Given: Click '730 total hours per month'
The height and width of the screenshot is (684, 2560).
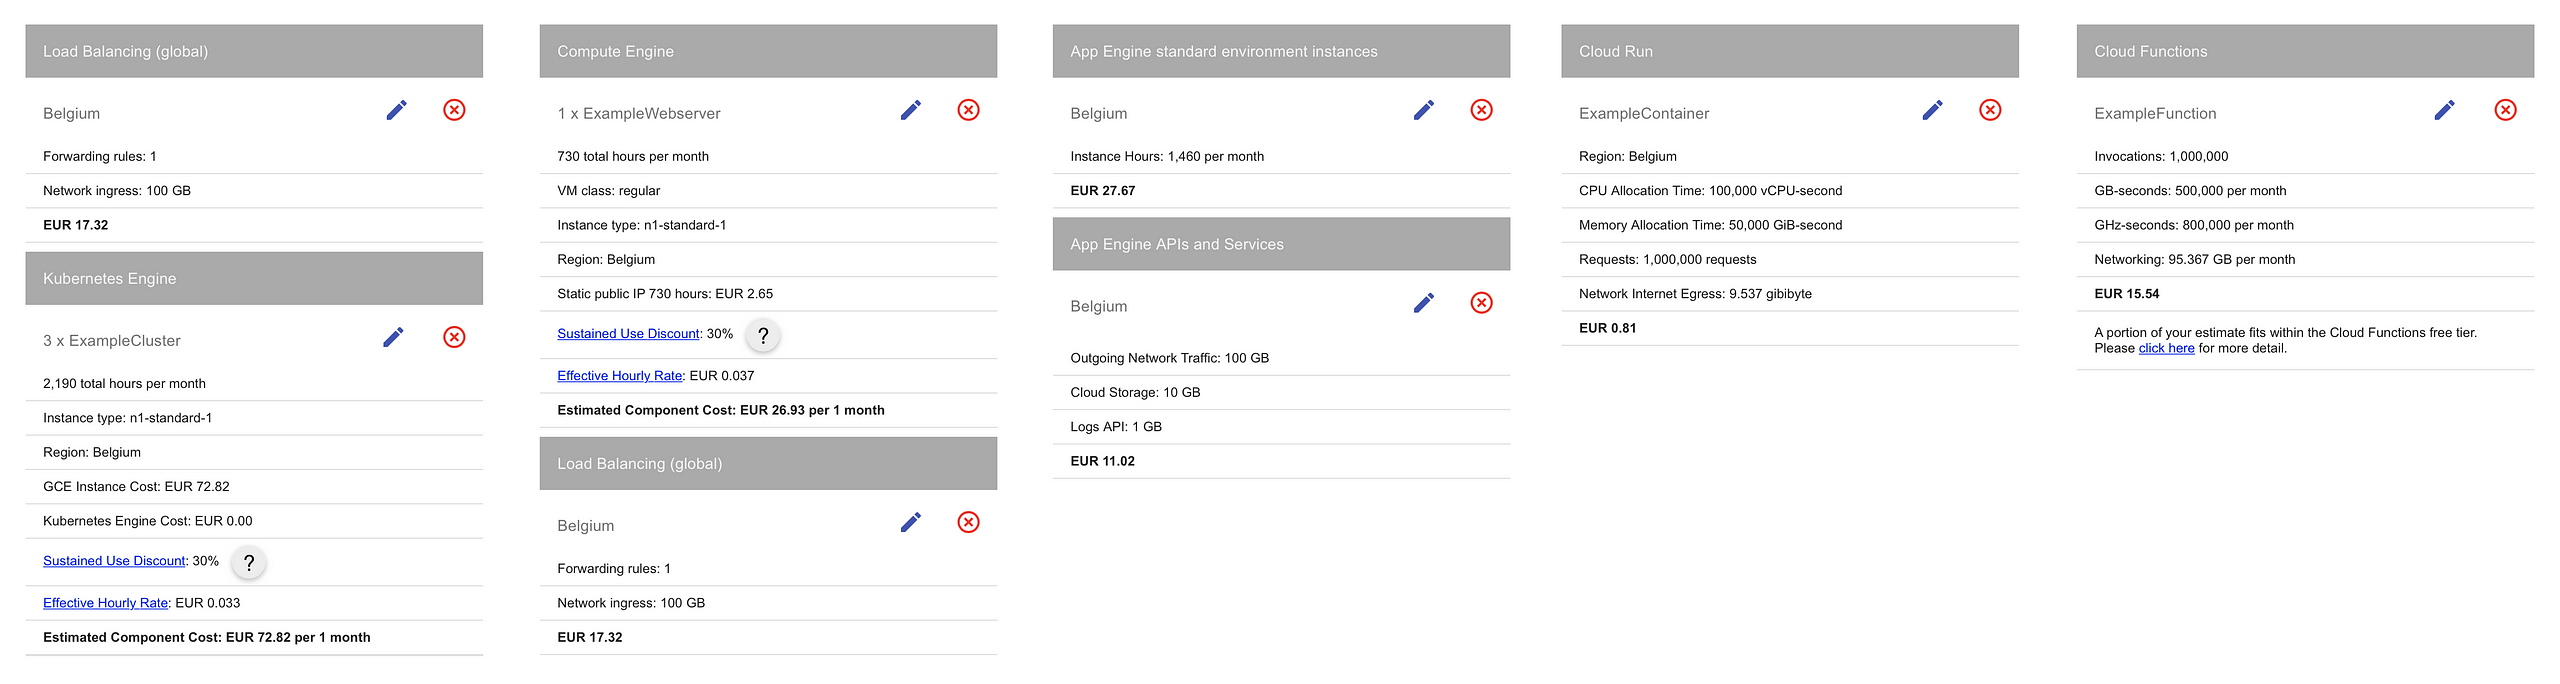Looking at the screenshot, I should (633, 157).
